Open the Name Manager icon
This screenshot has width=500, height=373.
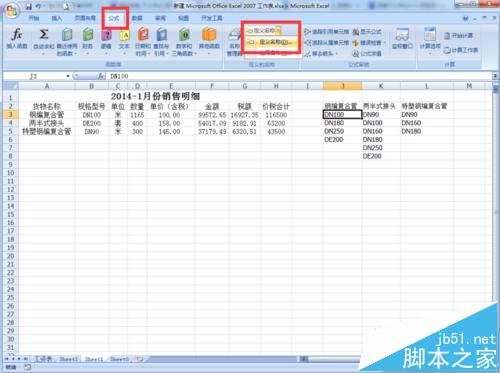coord(234,35)
